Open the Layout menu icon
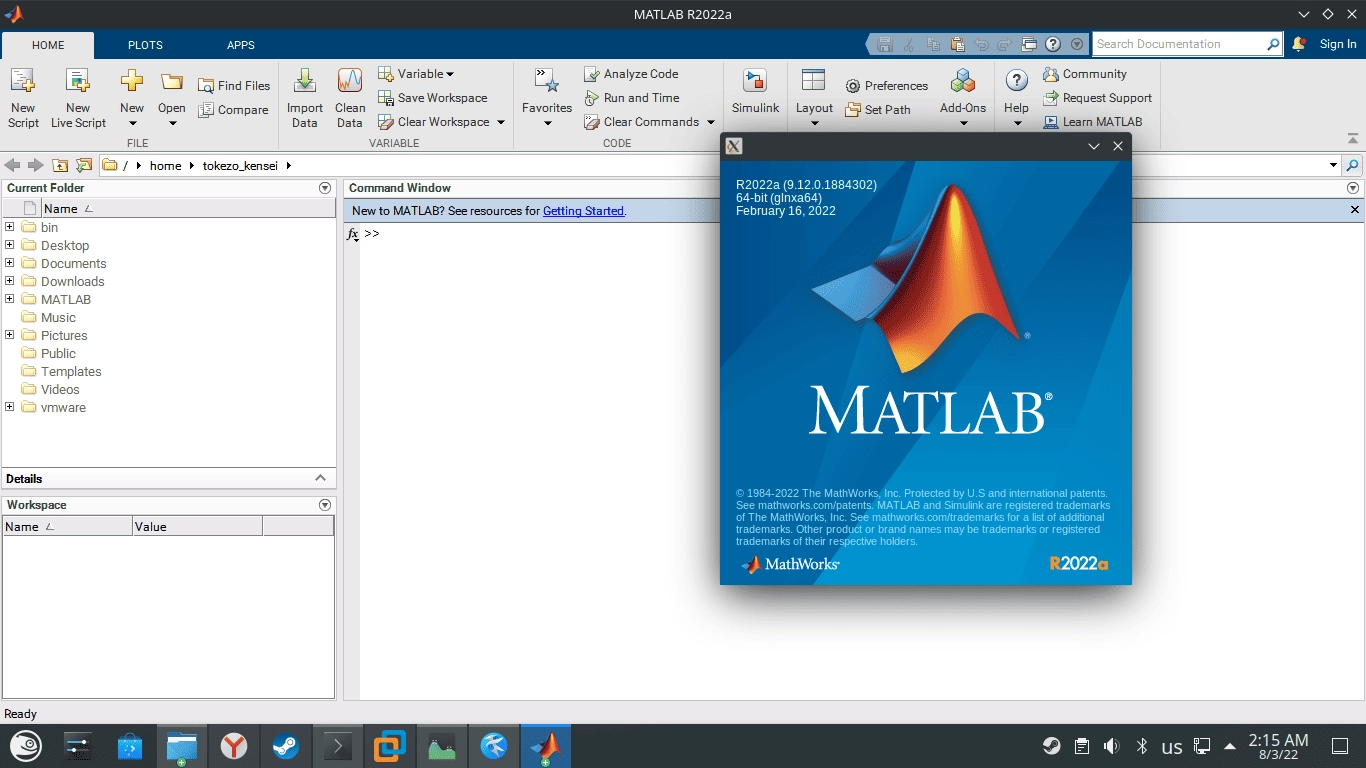Image resolution: width=1366 pixels, height=768 pixels. [x=814, y=81]
